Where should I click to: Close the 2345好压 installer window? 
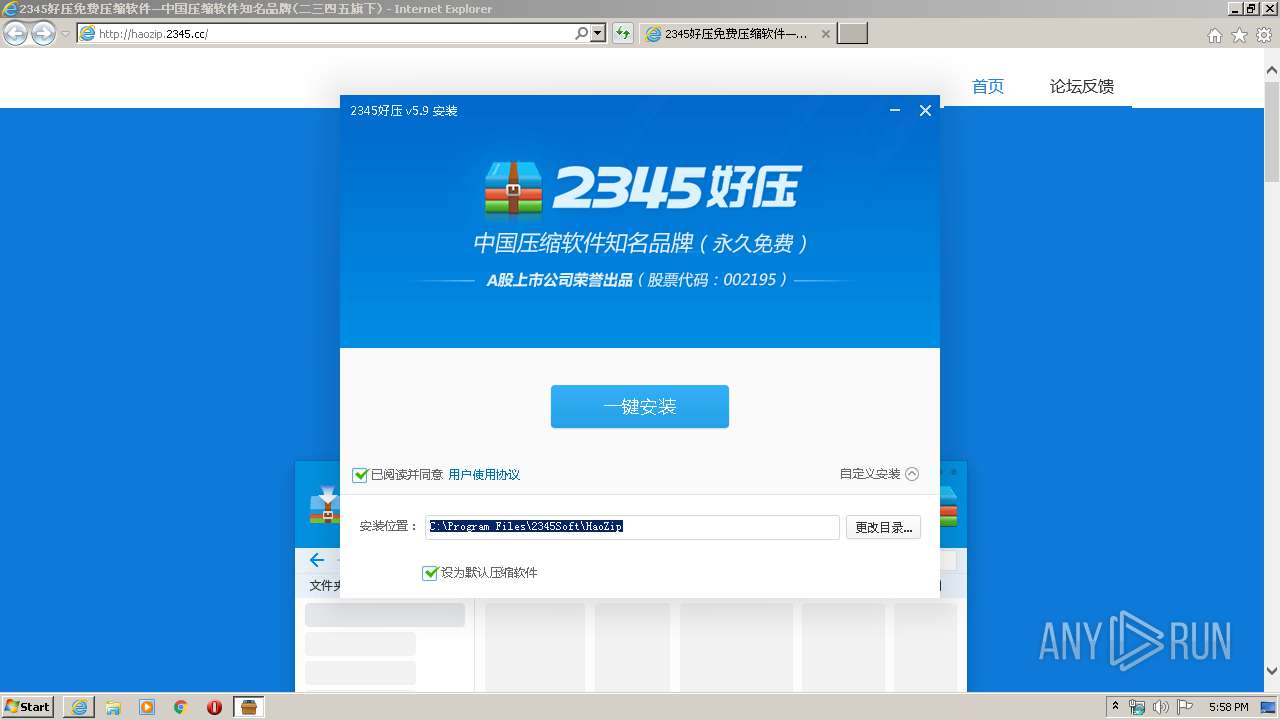(925, 111)
